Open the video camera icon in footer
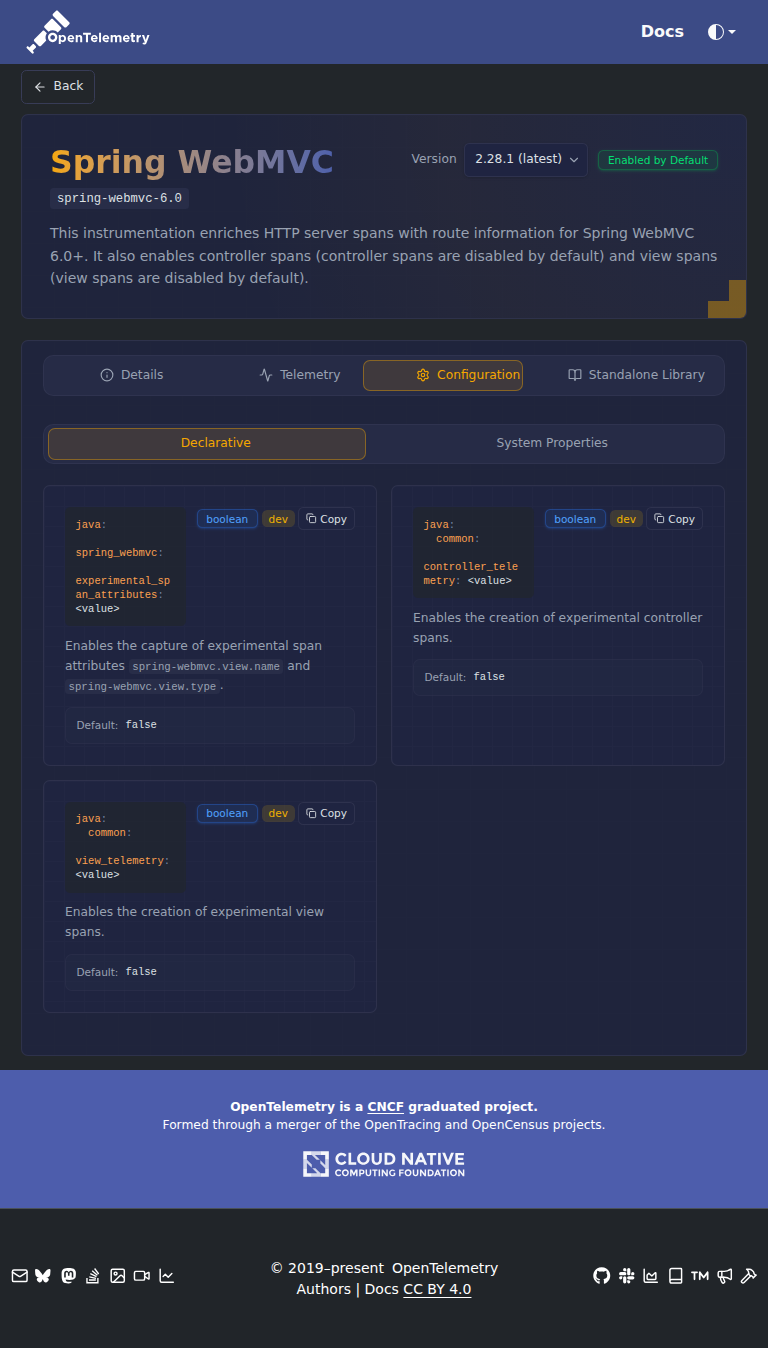Screen dimensions: 768x1348 (142, 1276)
